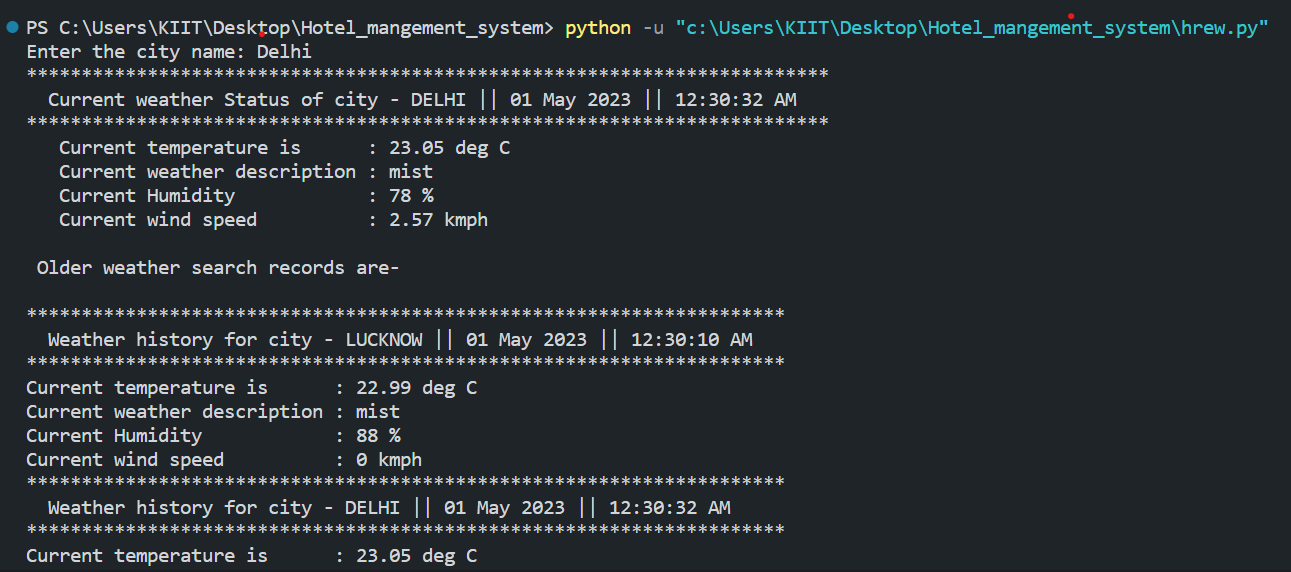1291x572 pixels.
Task: Click the "Enter the city name: Delhi" input line
Action: click(x=168, y=52)
